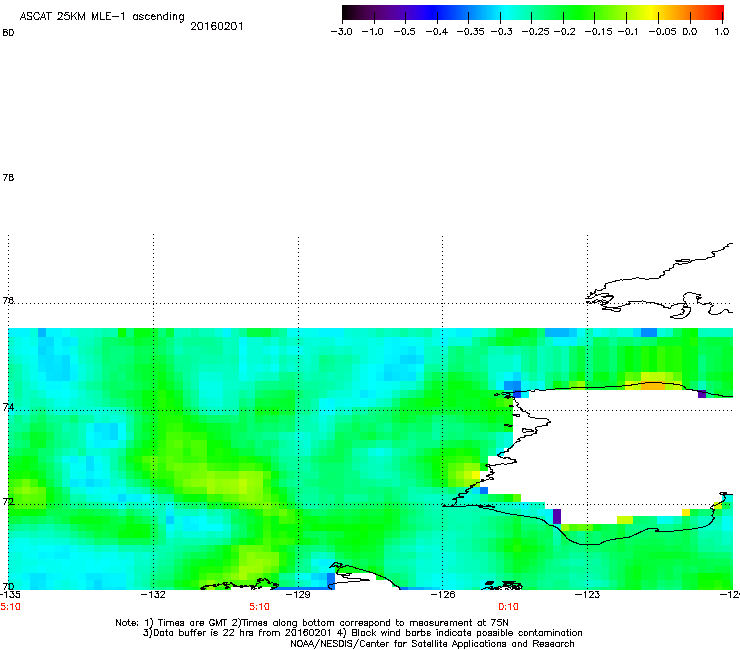The image size is (740, 650).
Task: Click the -0.5 color scale label
Action: (404, 32)
